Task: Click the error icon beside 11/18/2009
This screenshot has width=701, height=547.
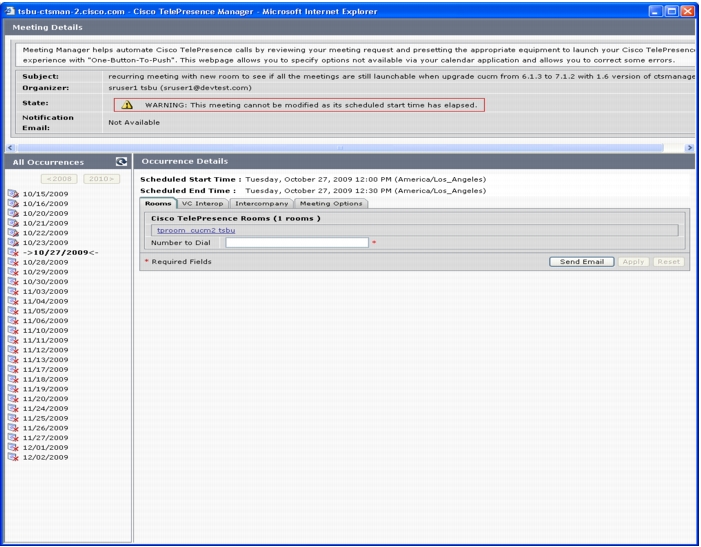Action: (13, 379)
